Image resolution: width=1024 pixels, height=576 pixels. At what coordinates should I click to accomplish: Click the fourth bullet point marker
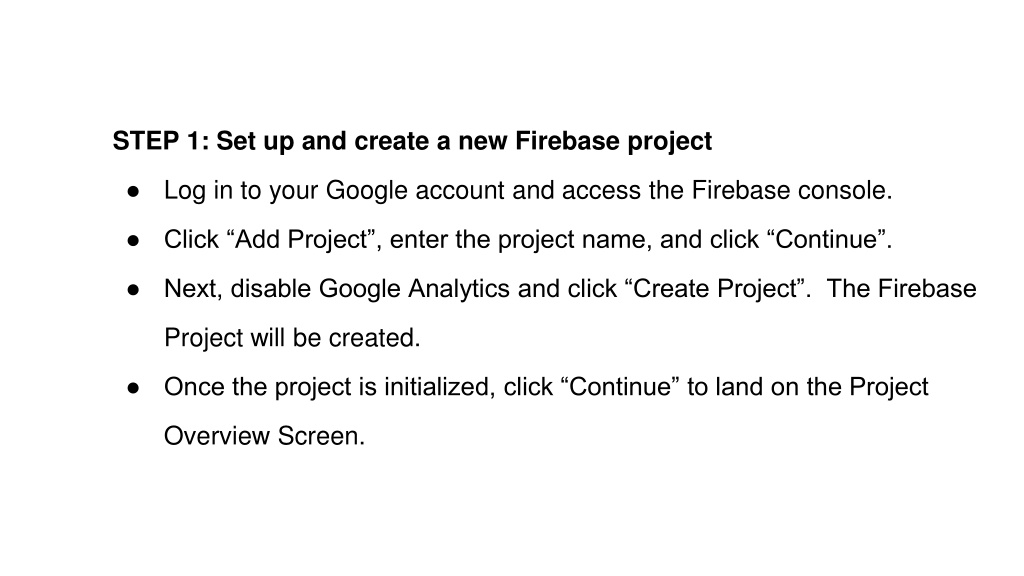click(134, 388)
